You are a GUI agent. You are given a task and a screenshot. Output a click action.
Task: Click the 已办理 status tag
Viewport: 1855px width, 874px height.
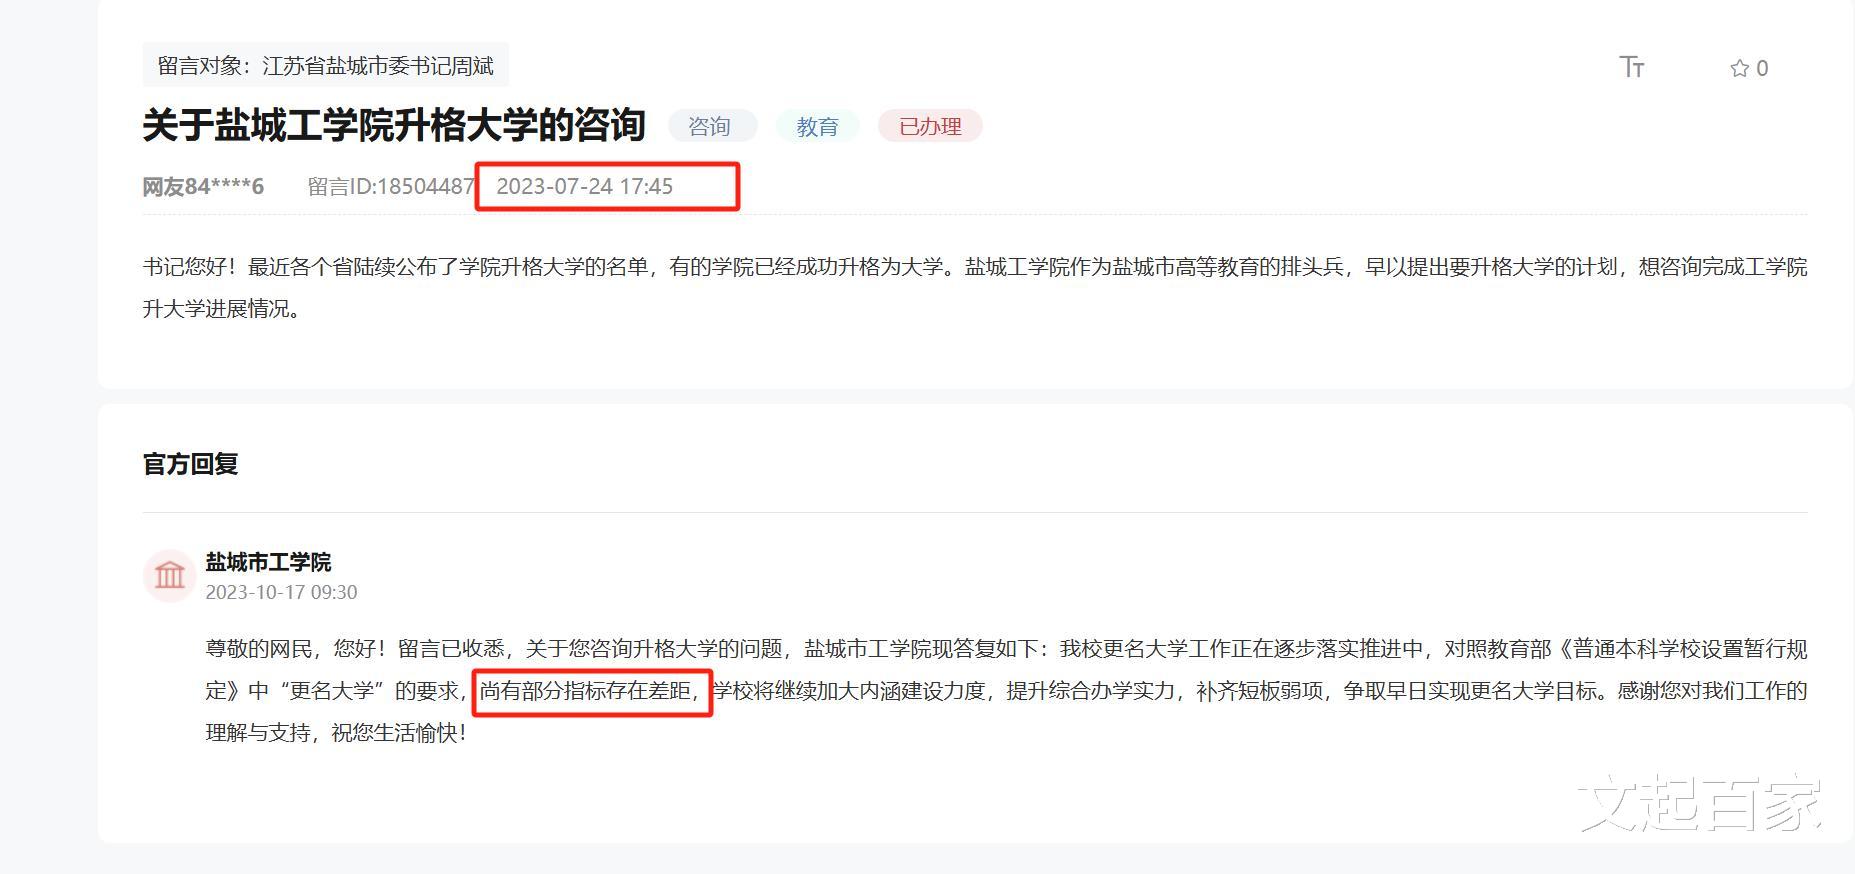coord(930,126)
